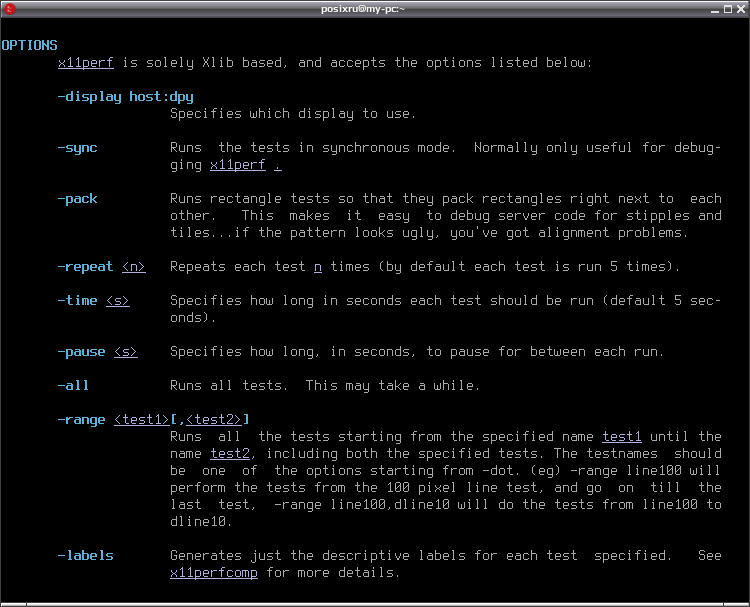Click the window title 'posixru@my-pc:~'
The image size is (750, 607).
pos(363,9)
